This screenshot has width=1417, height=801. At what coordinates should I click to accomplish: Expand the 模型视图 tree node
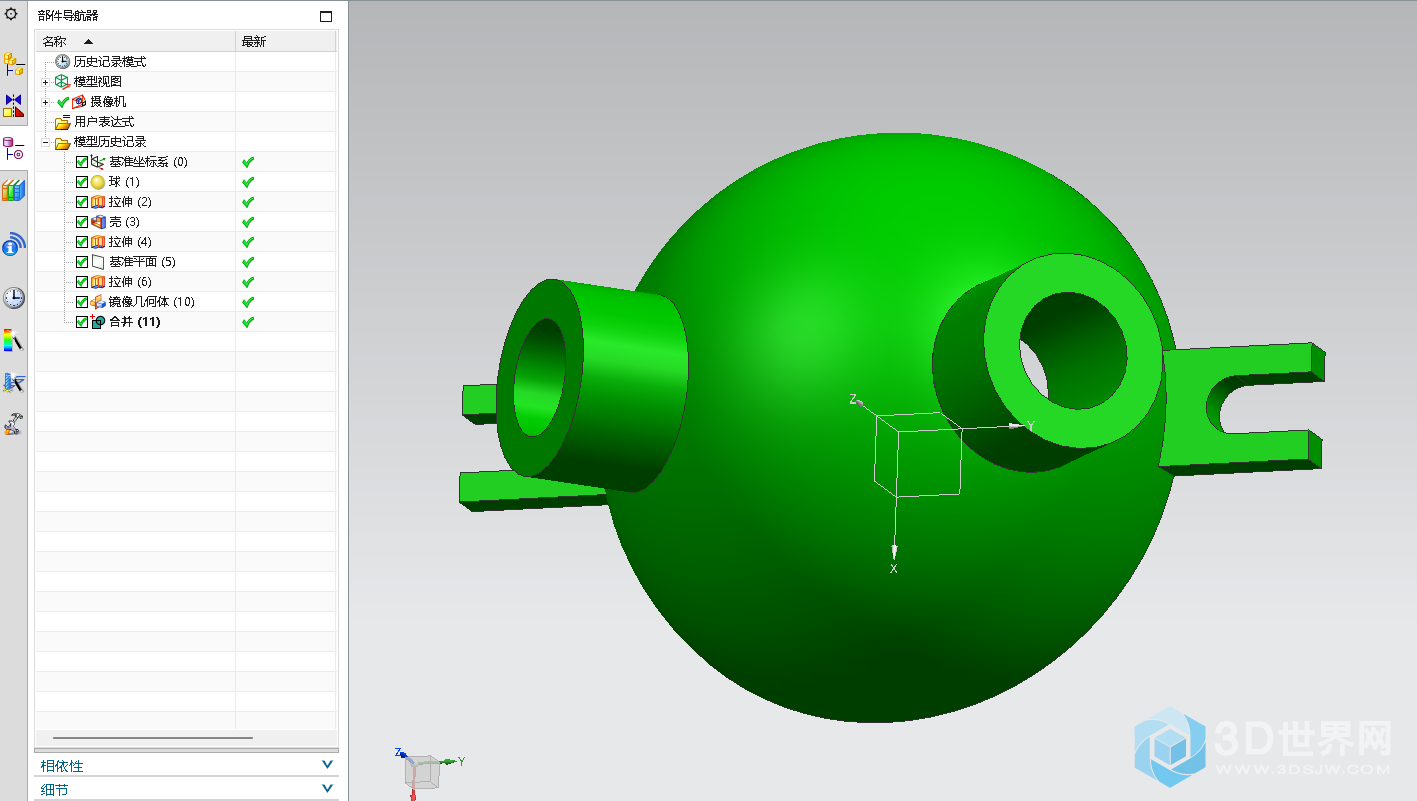coord(45,82)
